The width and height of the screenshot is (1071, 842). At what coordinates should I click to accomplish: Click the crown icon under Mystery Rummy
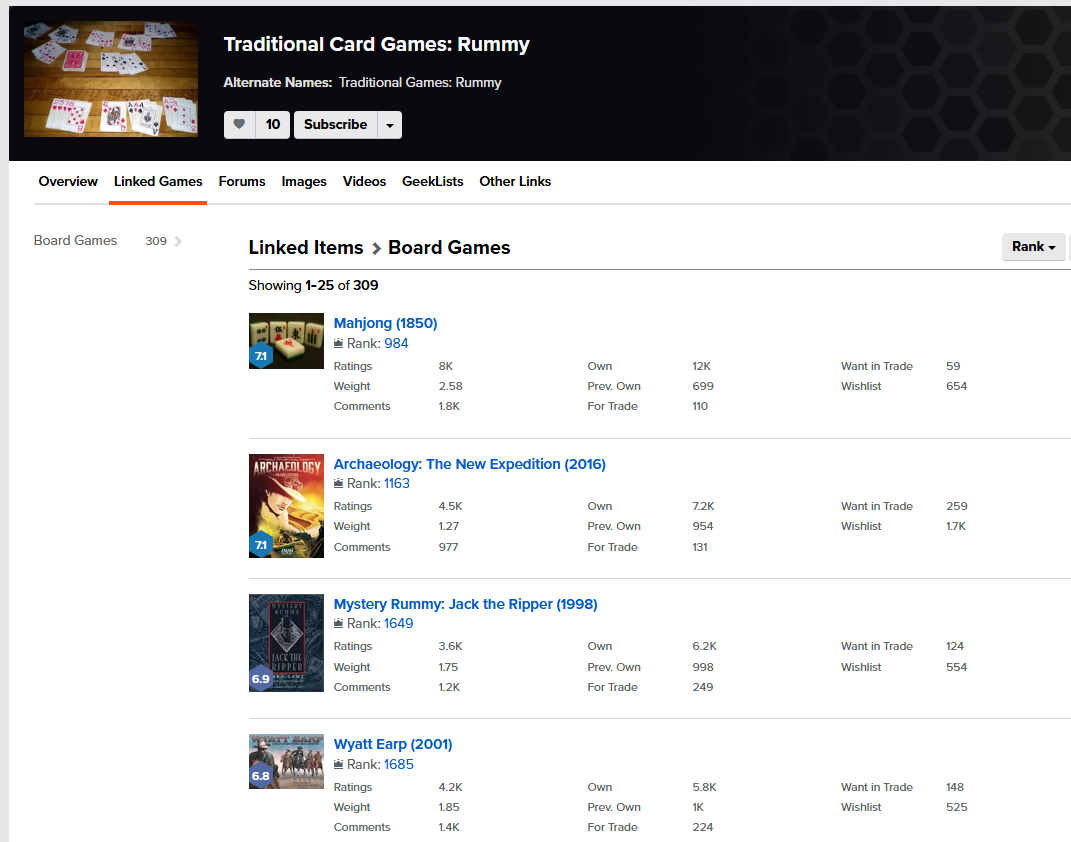pos(338,623)
